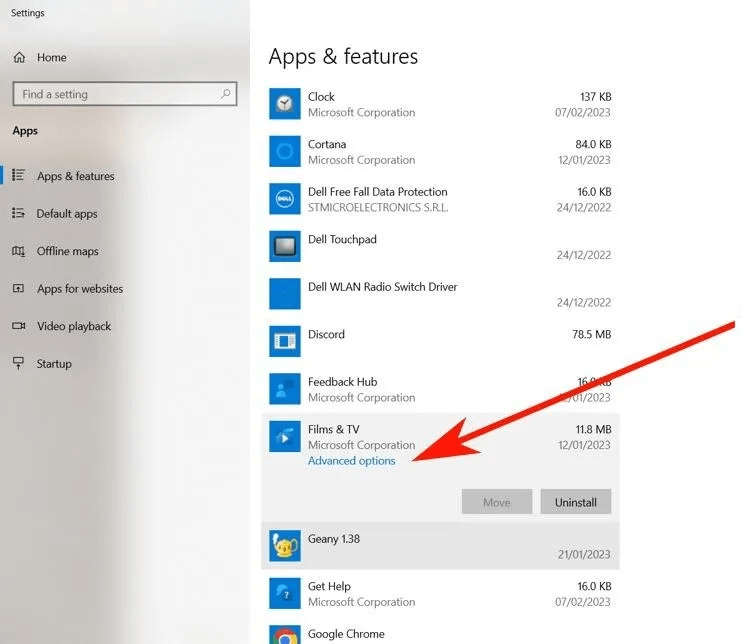The image size is (741, 644).
Task: Click the Feedback Hub app icon
Action: coord(284,389)
